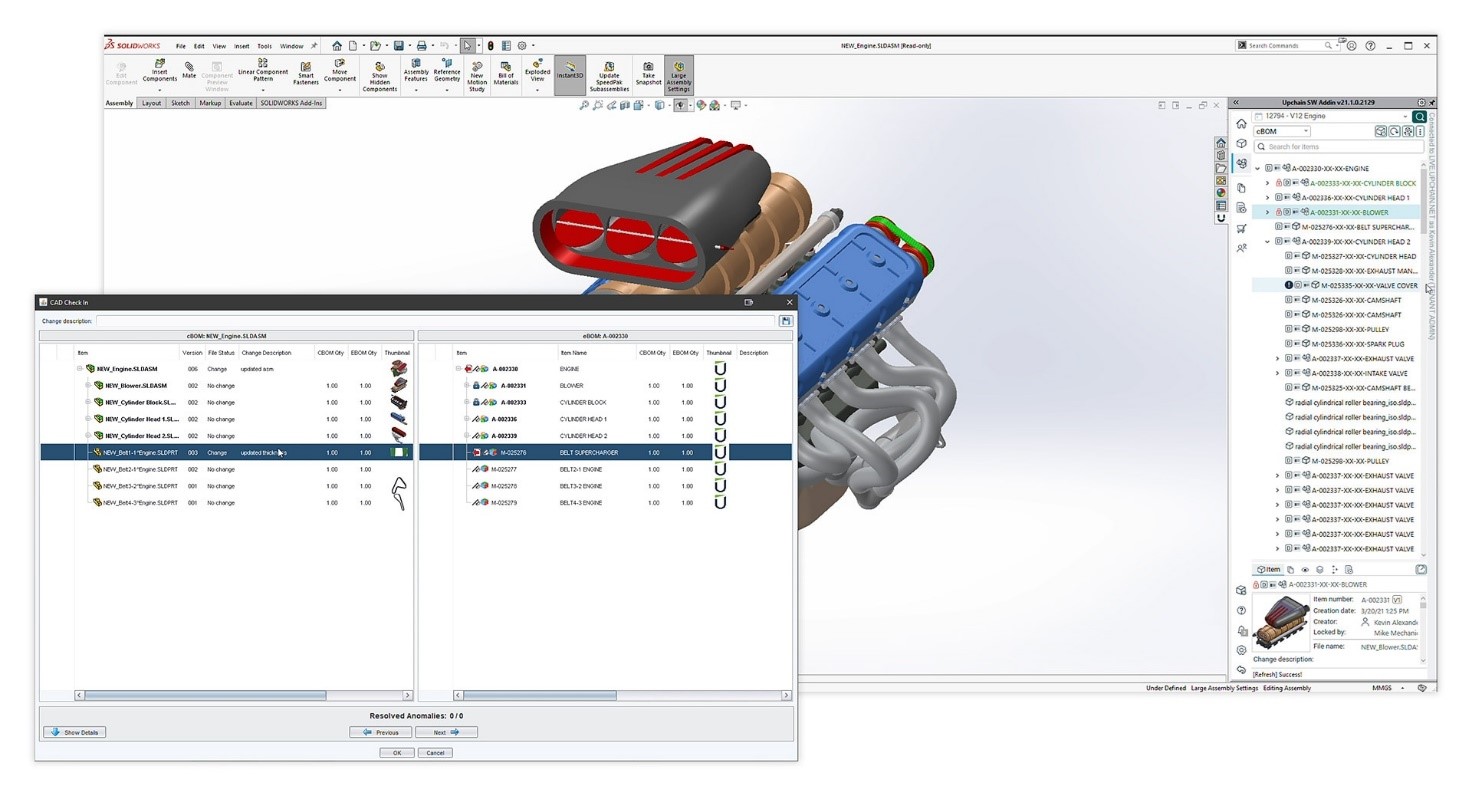1472x796 pixels.
Task: Switch to the Evaluate tab
Action: pyautogui.click(x=240, y=103)
